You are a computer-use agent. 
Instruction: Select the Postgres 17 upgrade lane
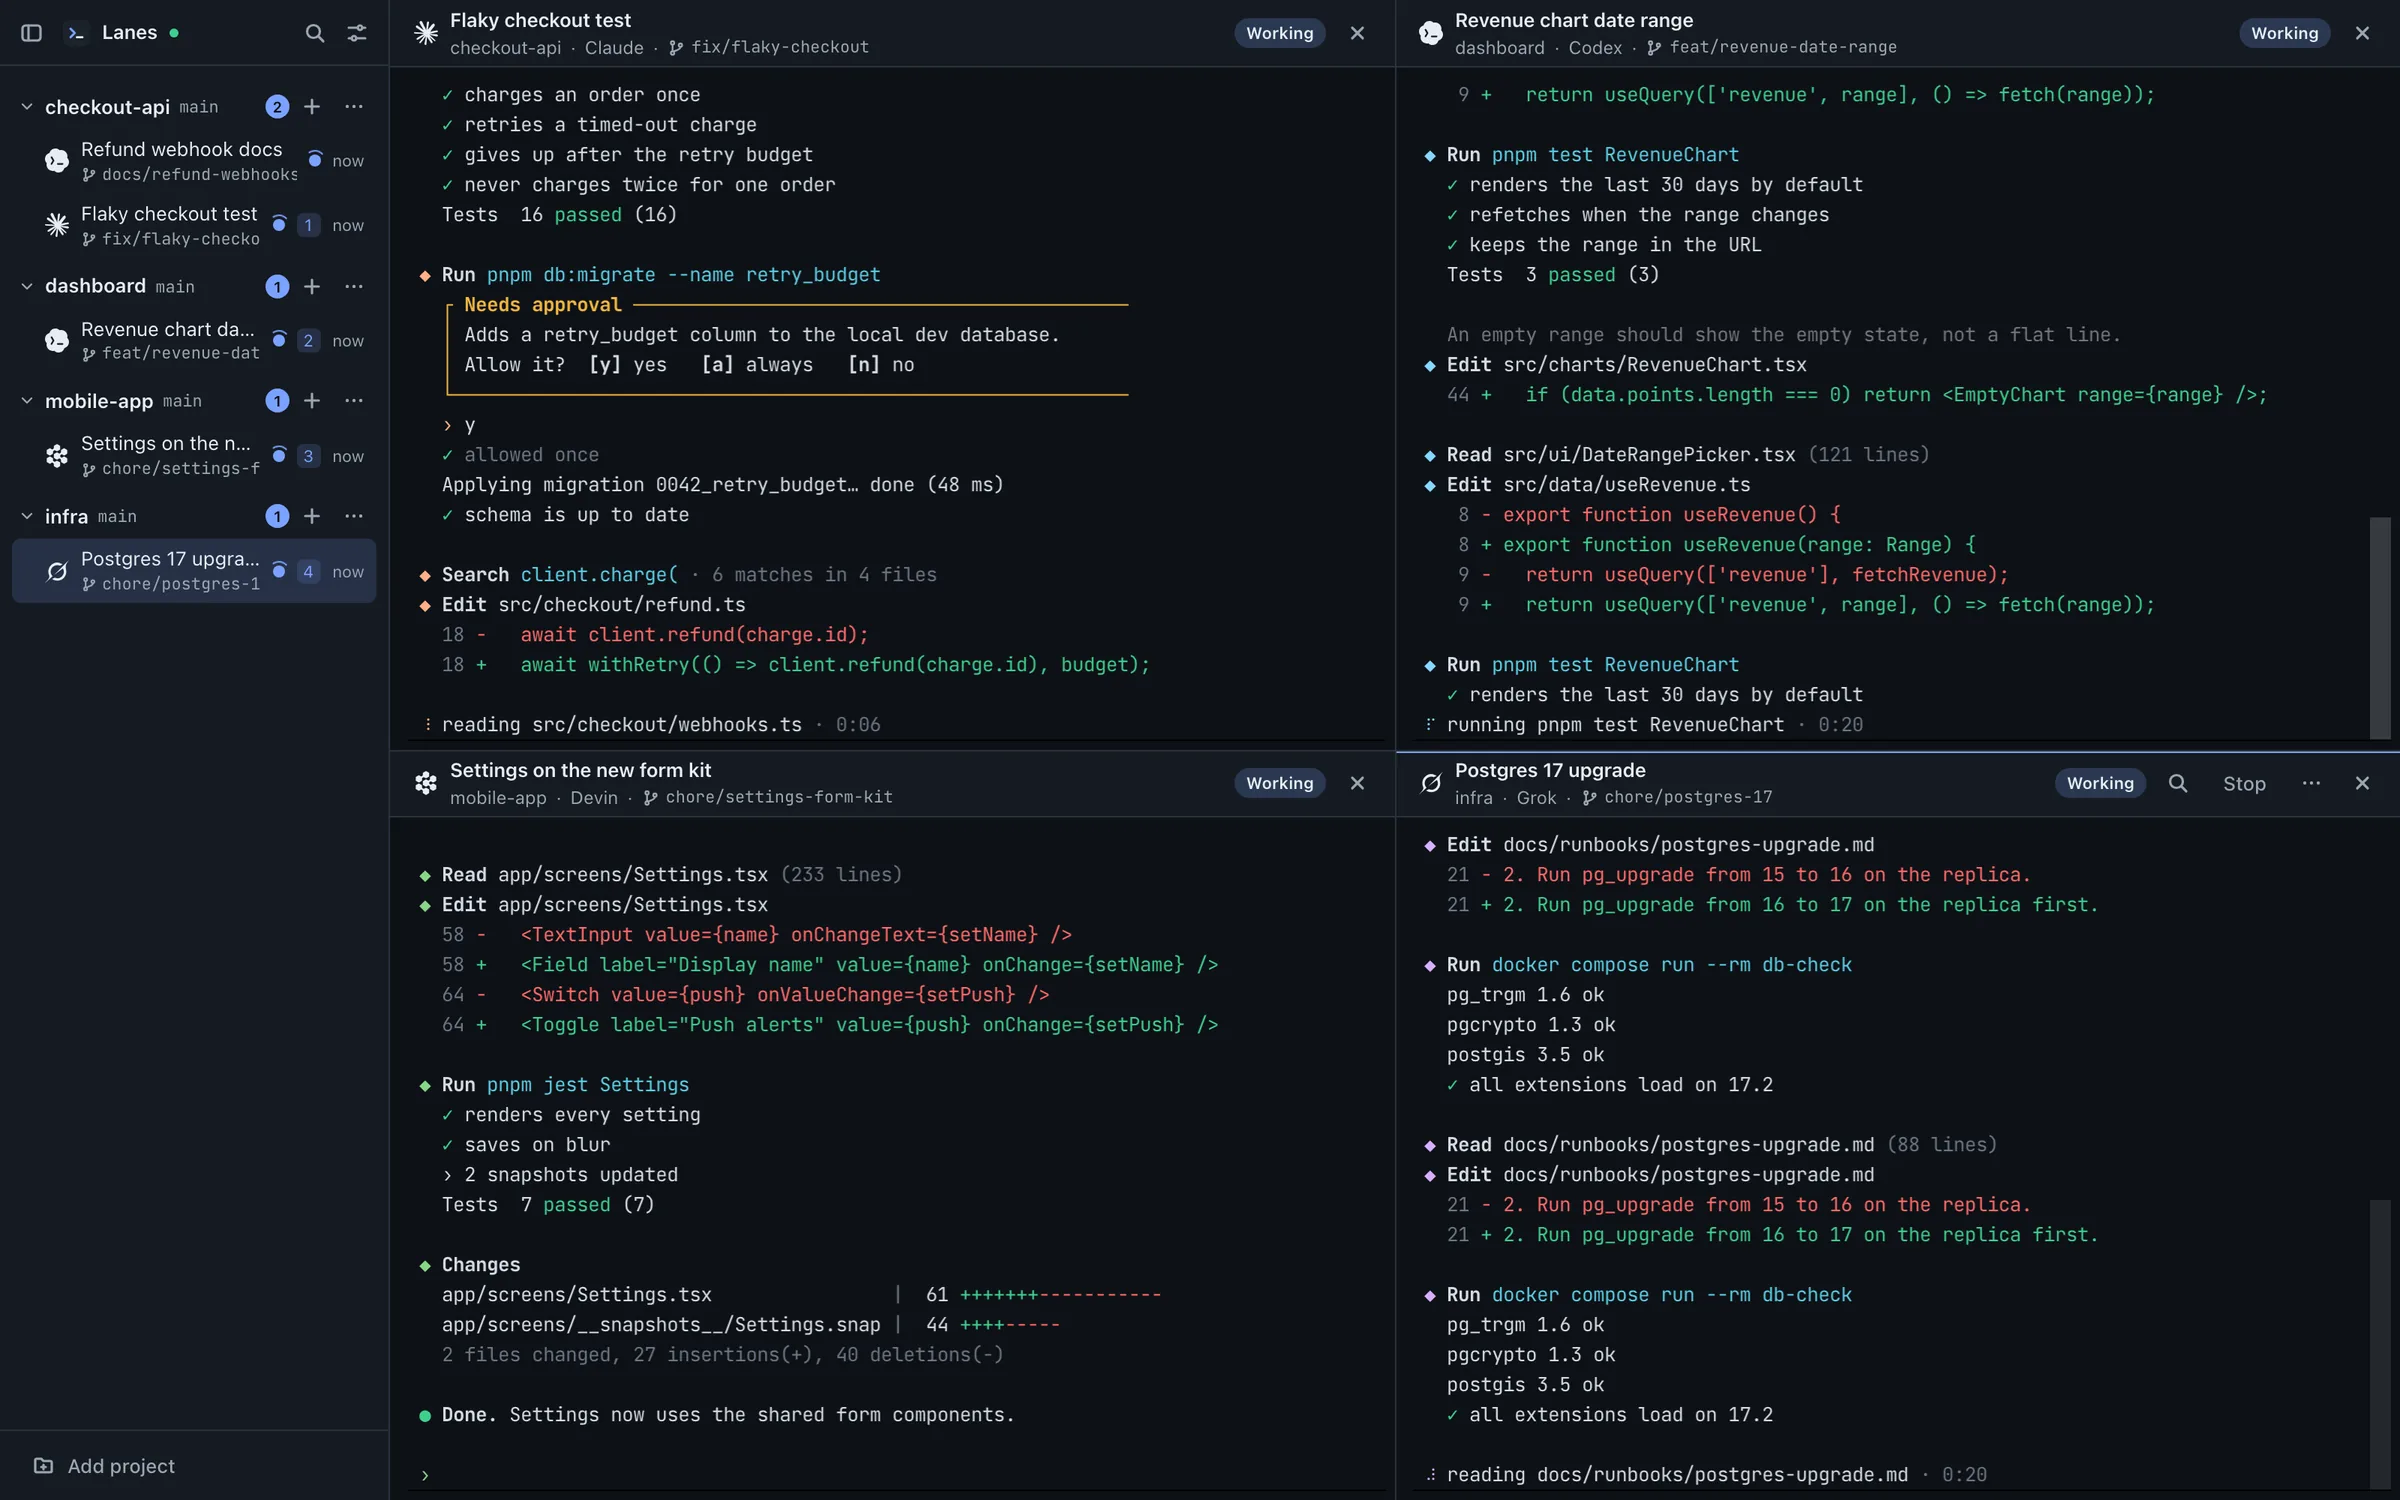(x=194, y=571)
